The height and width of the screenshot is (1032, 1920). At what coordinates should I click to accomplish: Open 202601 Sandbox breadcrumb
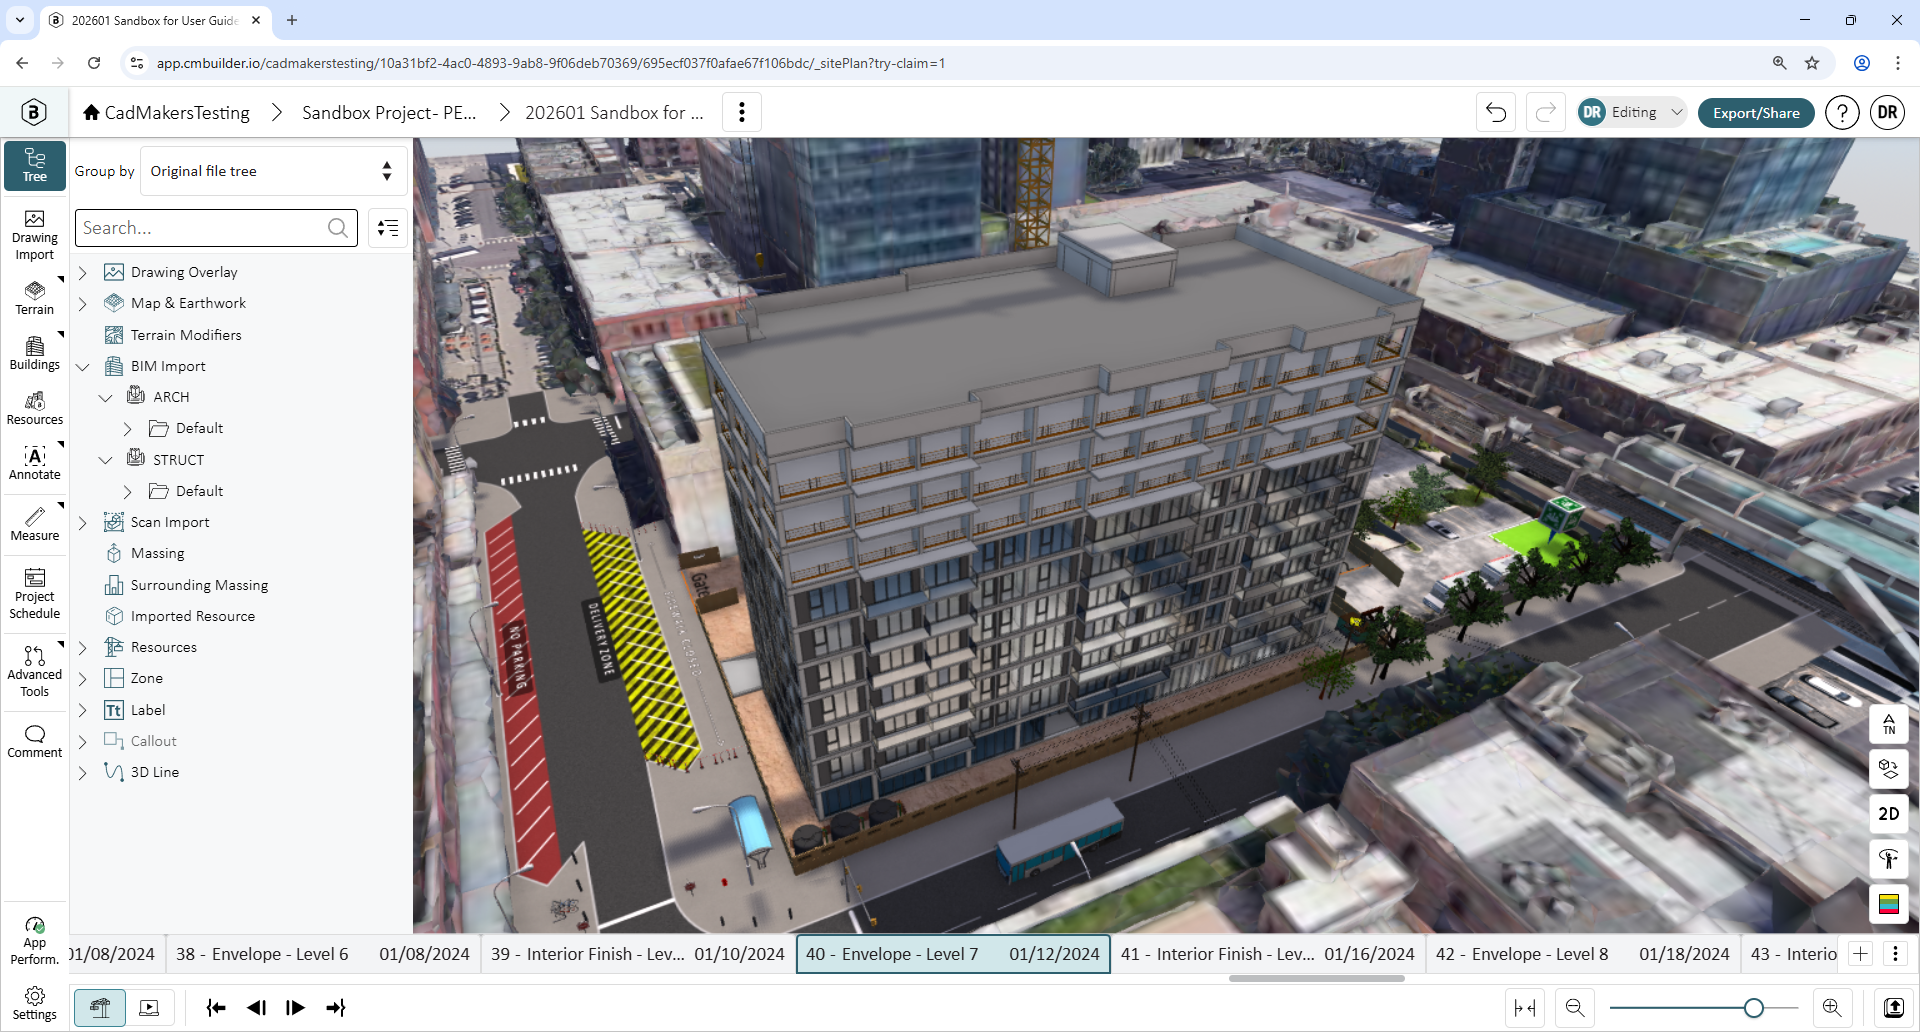pos(614,112)
